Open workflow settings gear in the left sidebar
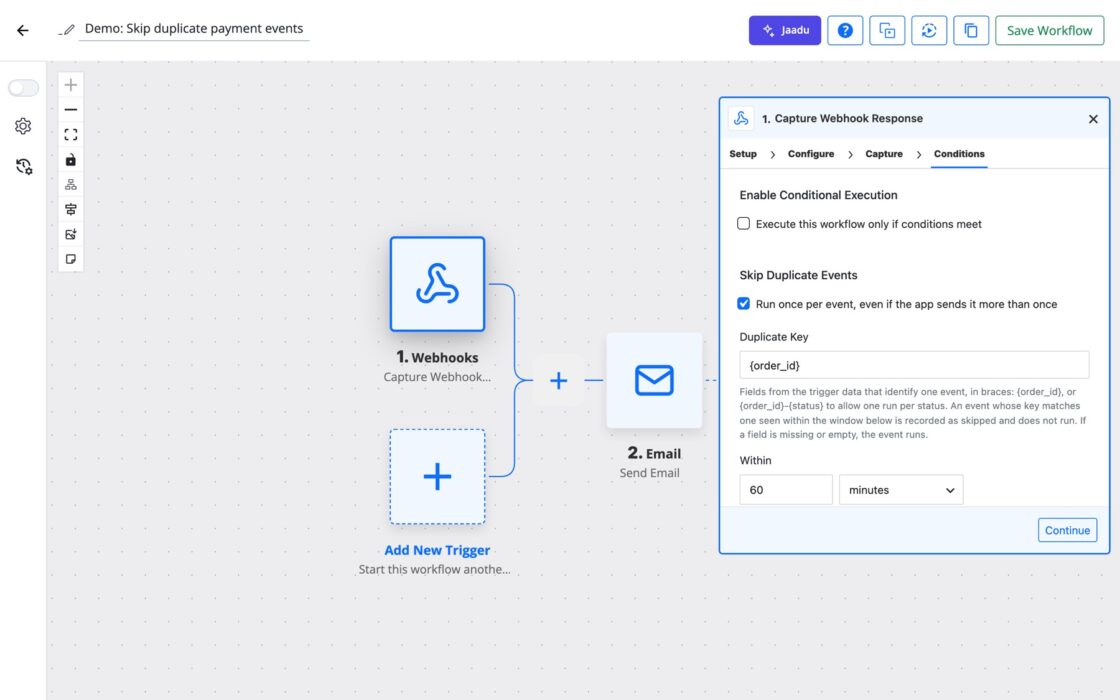 (x=23, y=126)
